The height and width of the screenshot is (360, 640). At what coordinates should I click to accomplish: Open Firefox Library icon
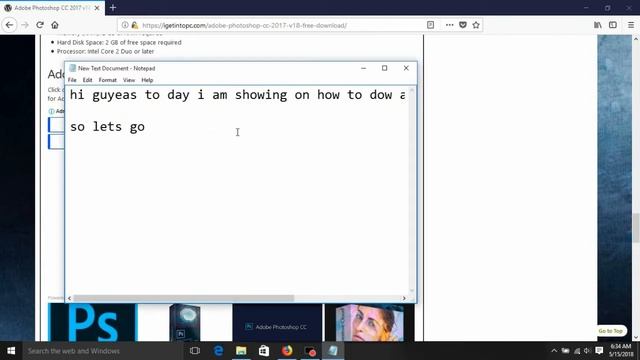click(x=598, y=25)
